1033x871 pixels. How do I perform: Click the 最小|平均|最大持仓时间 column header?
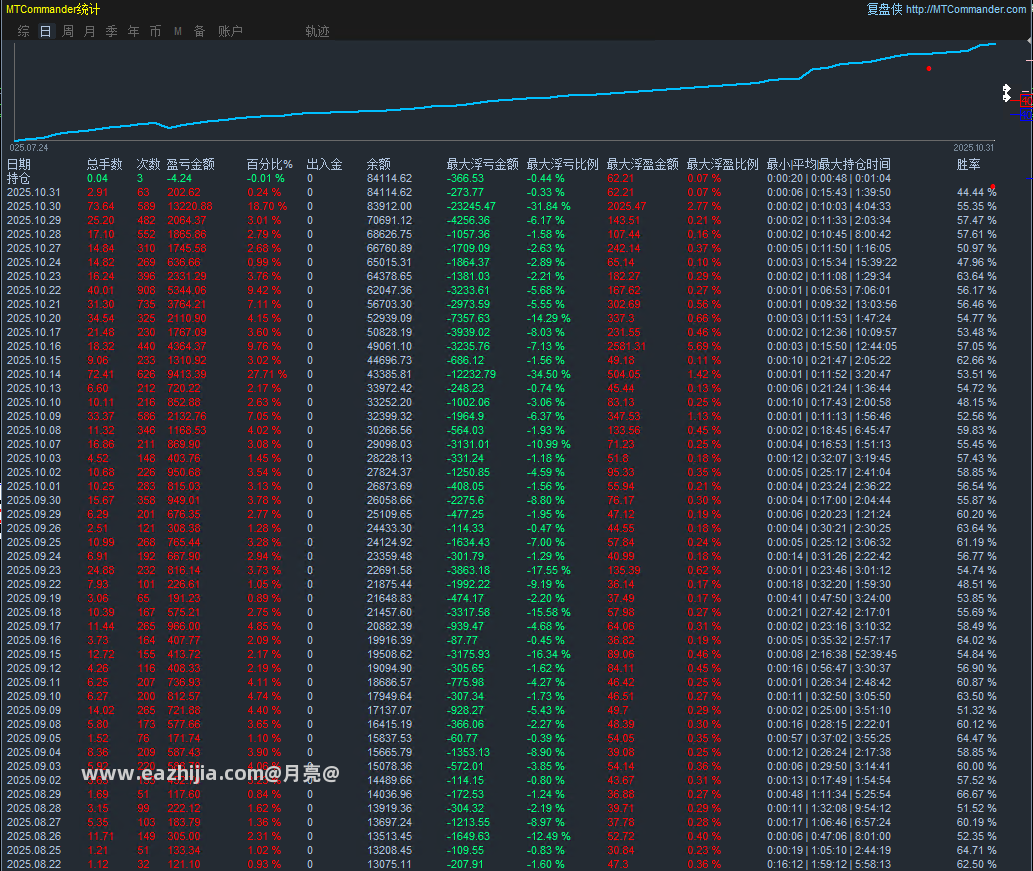[829, 164]
